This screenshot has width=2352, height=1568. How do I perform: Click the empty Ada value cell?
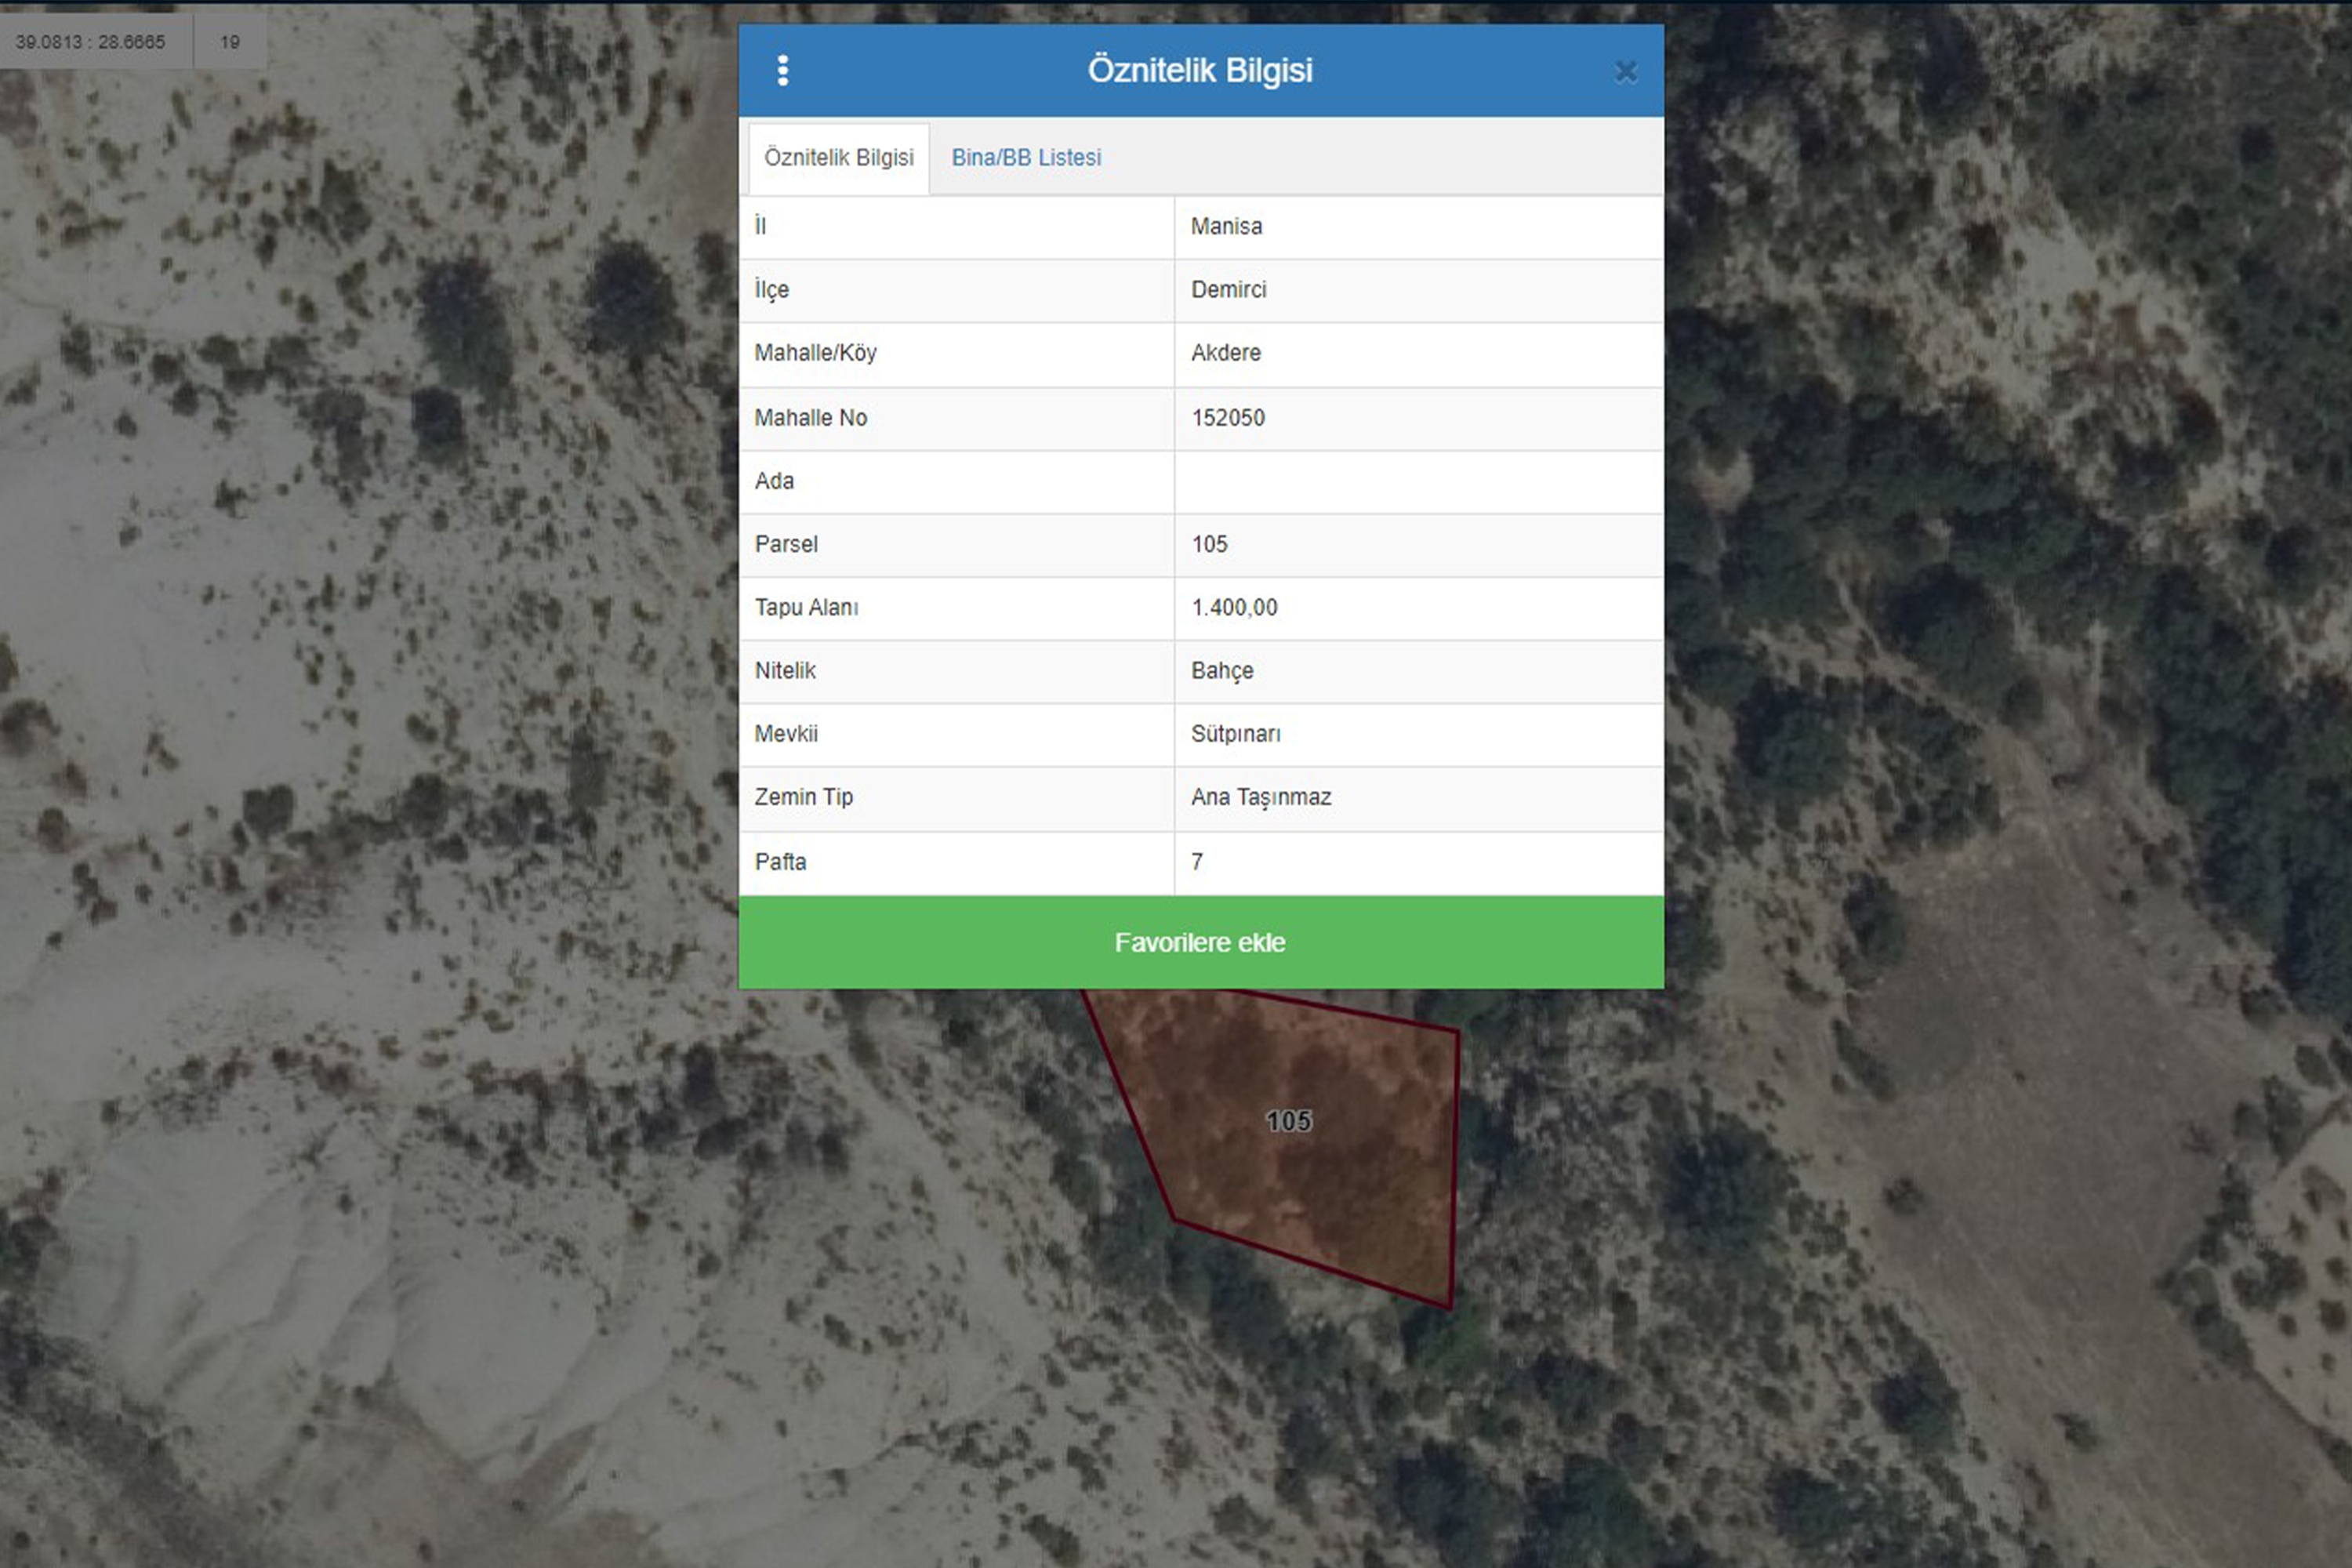click(1418, 482)
